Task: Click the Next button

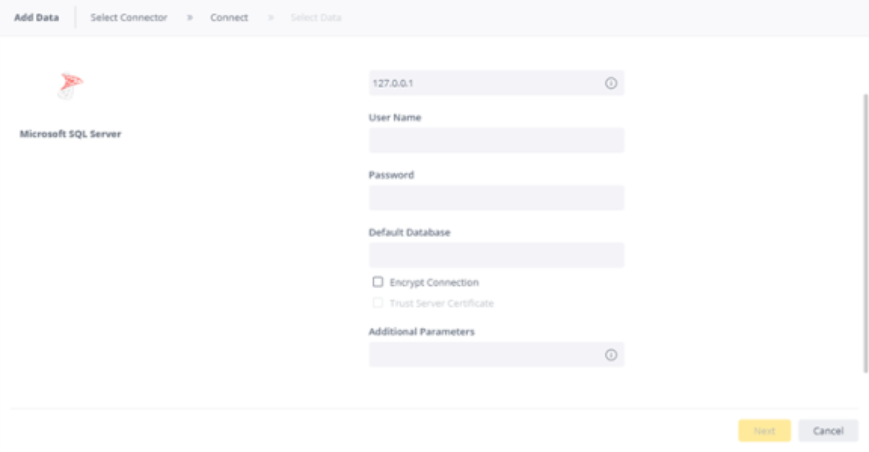Action: pyautogui.click(x=764, y=430)
